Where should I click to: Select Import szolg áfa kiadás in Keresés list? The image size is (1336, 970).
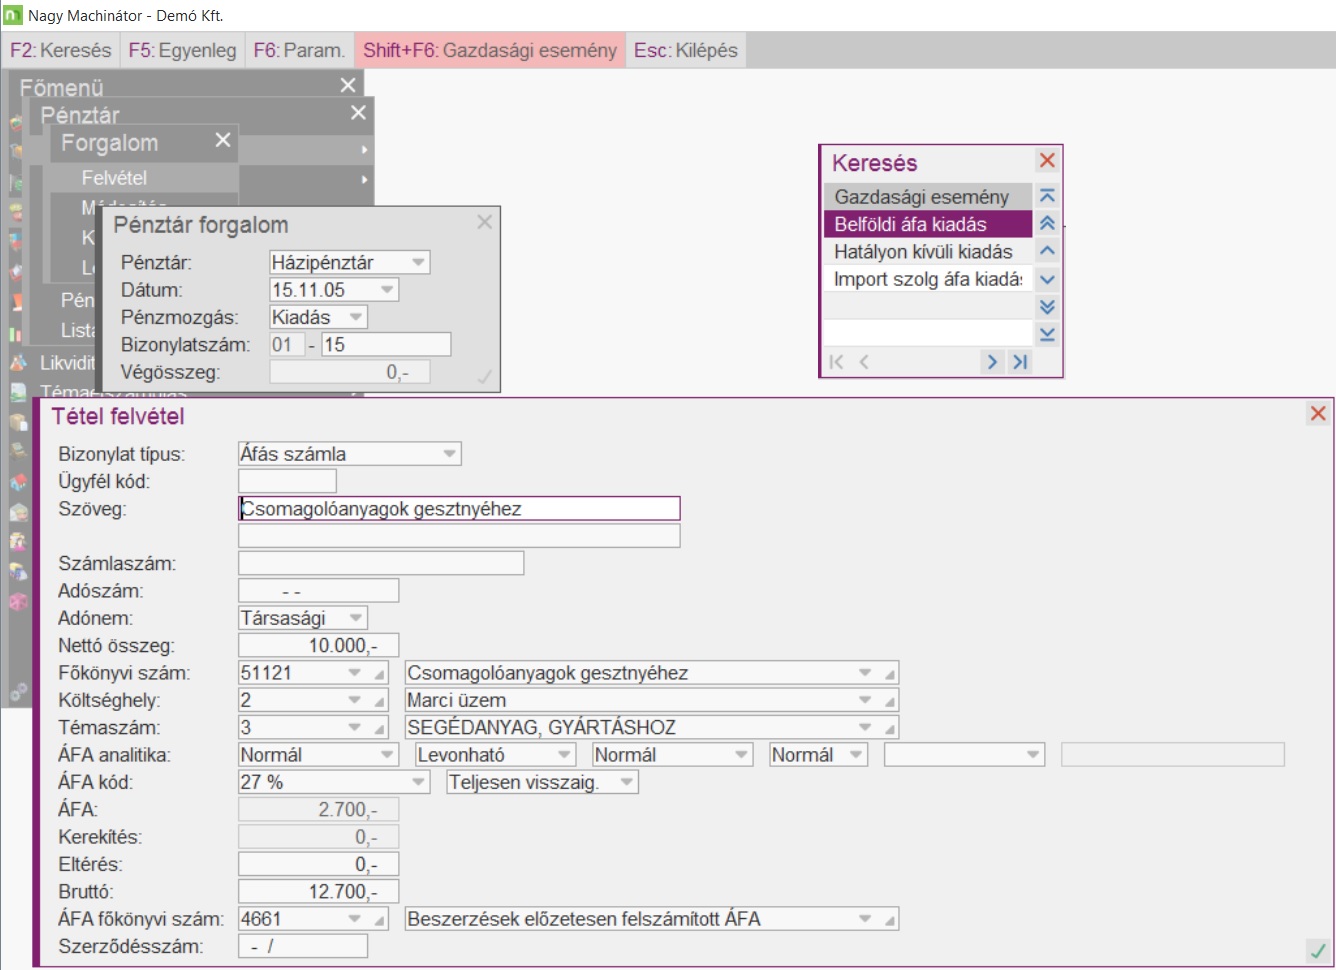pyautogui.click(x=928, y=279)
